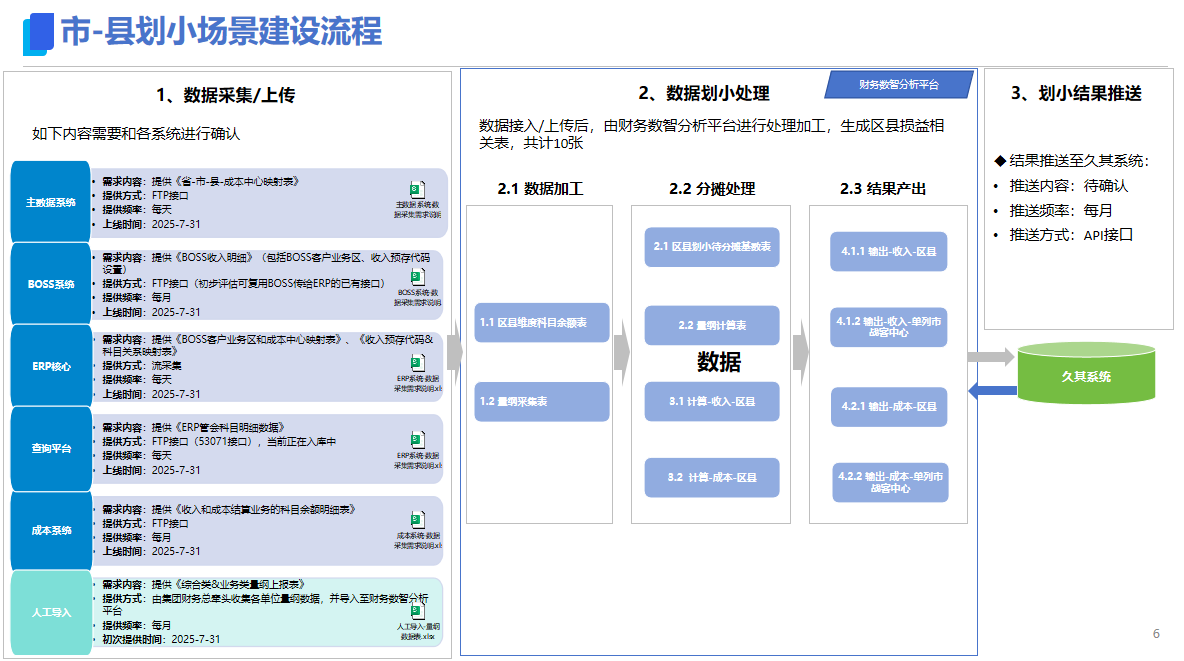Click the gray arrow pointing to 久其系统

pos(991,357)
